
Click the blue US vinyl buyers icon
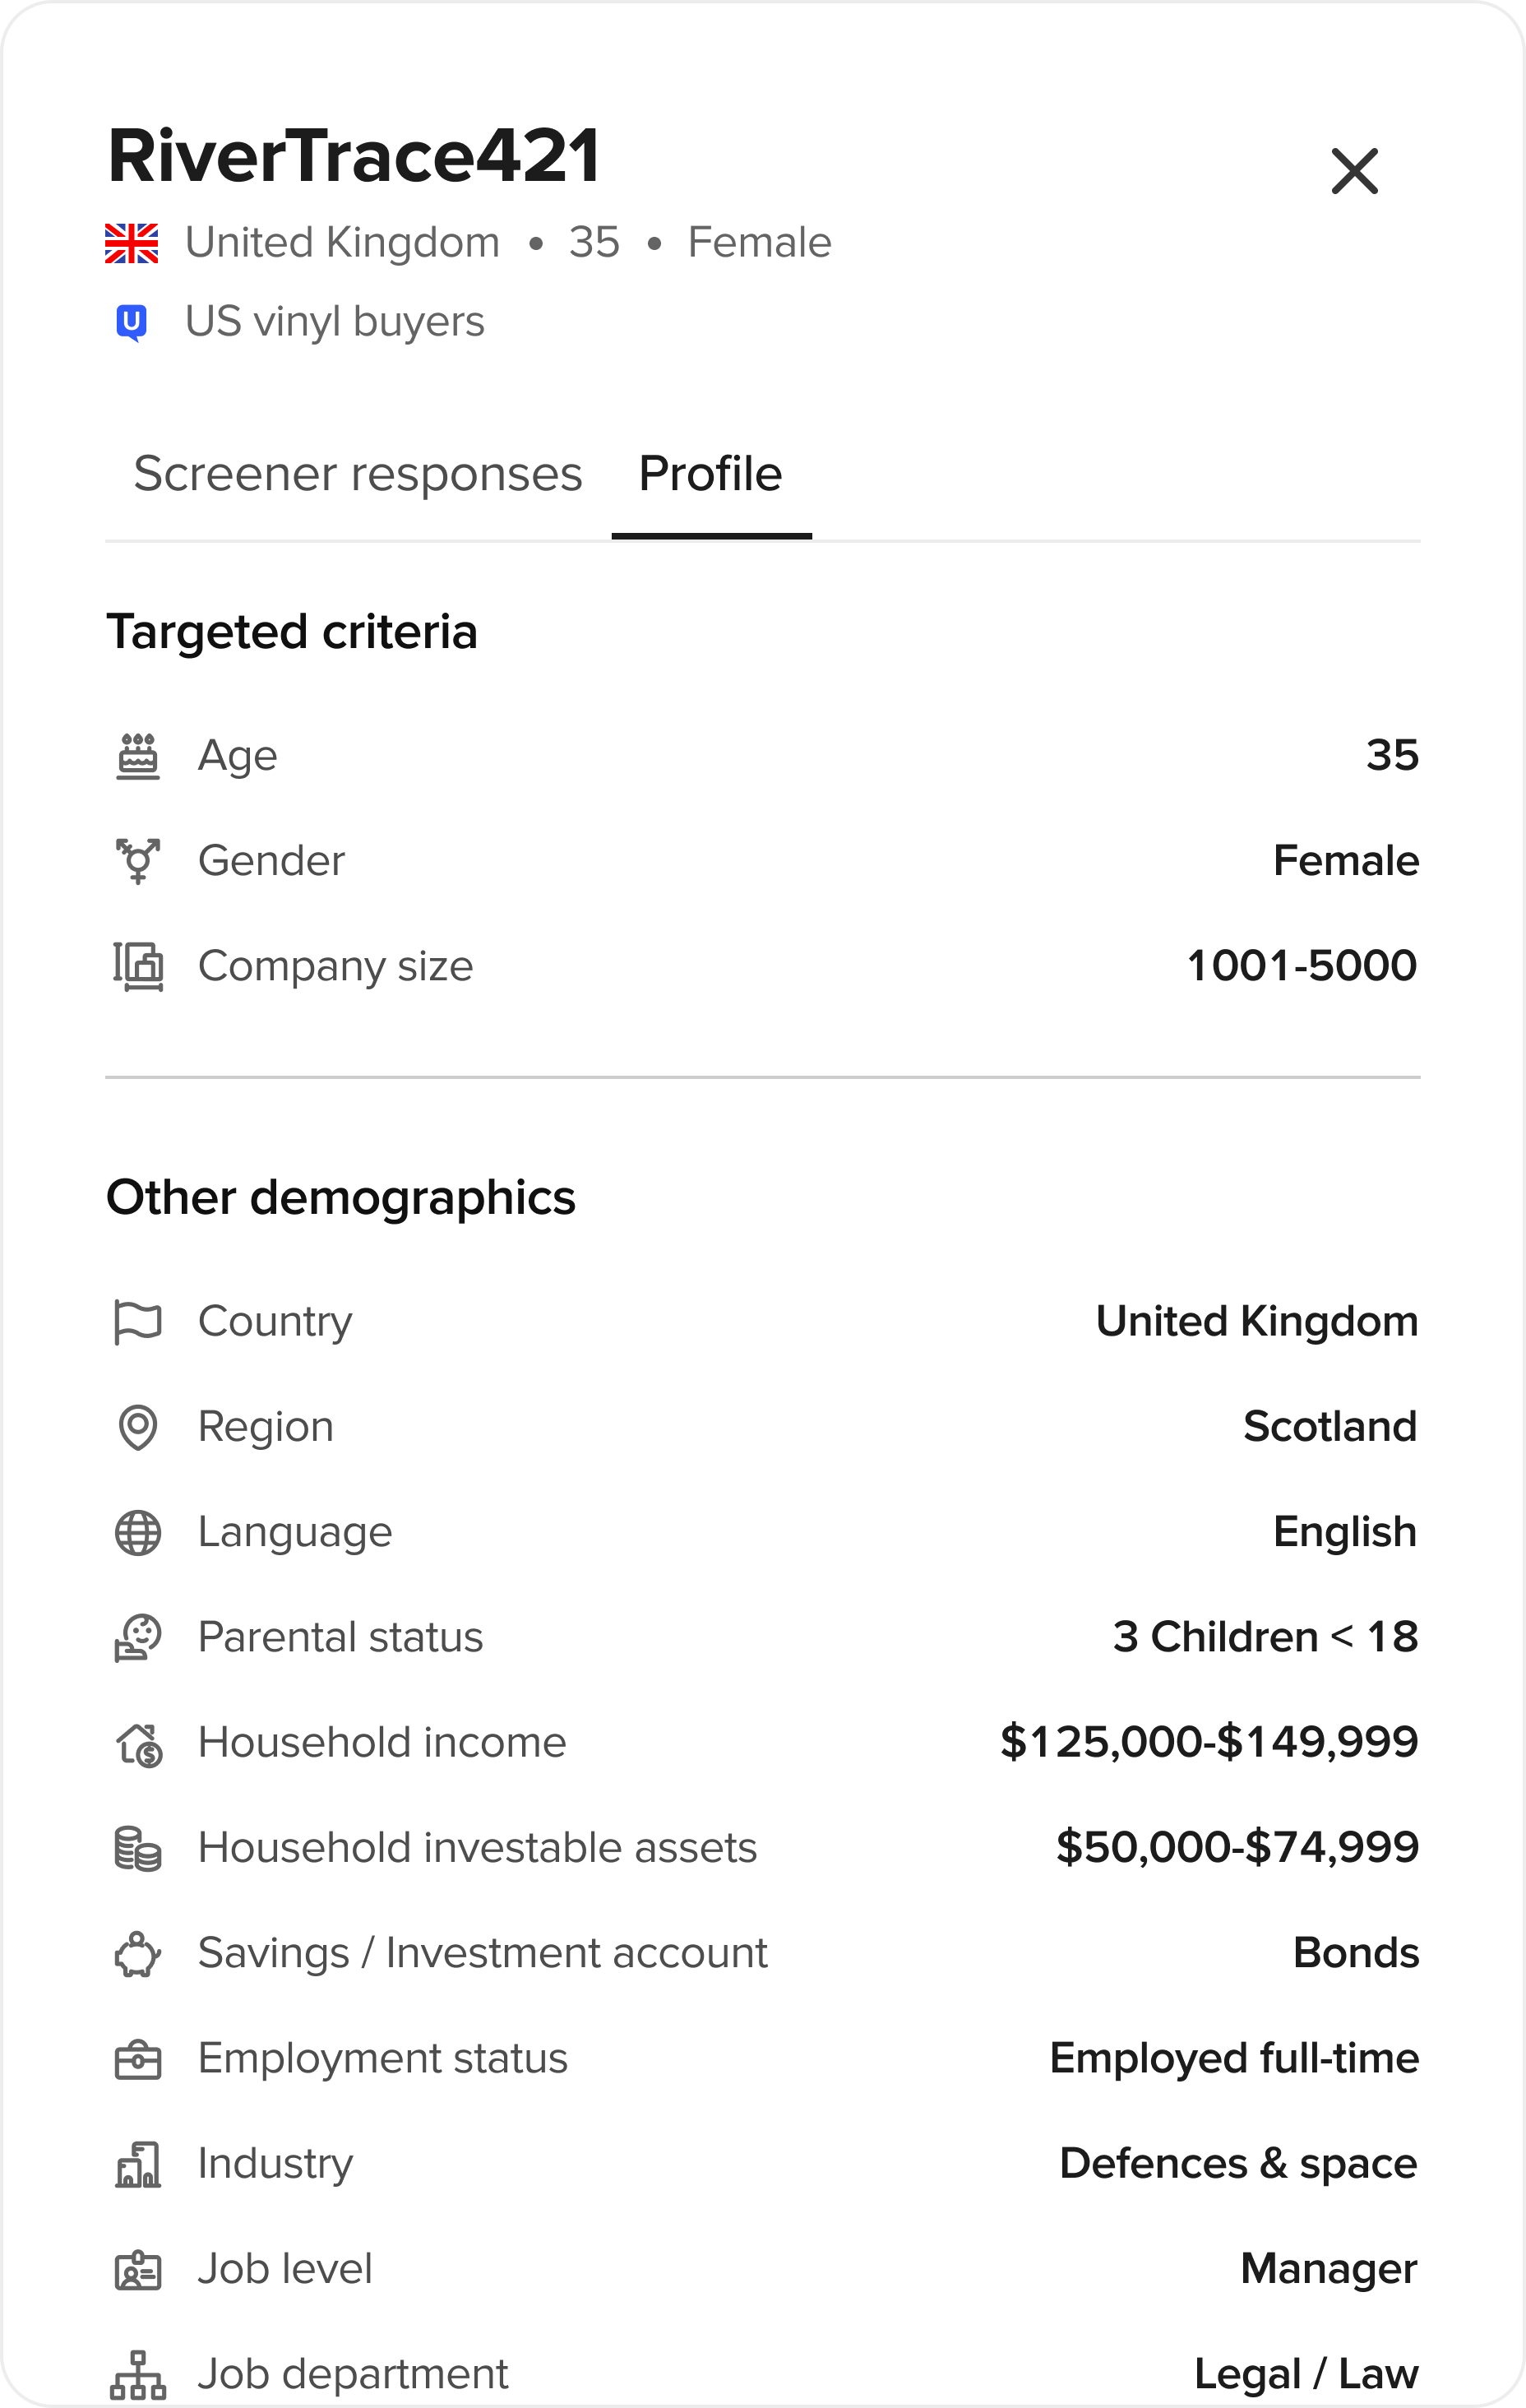coord(132,323)
